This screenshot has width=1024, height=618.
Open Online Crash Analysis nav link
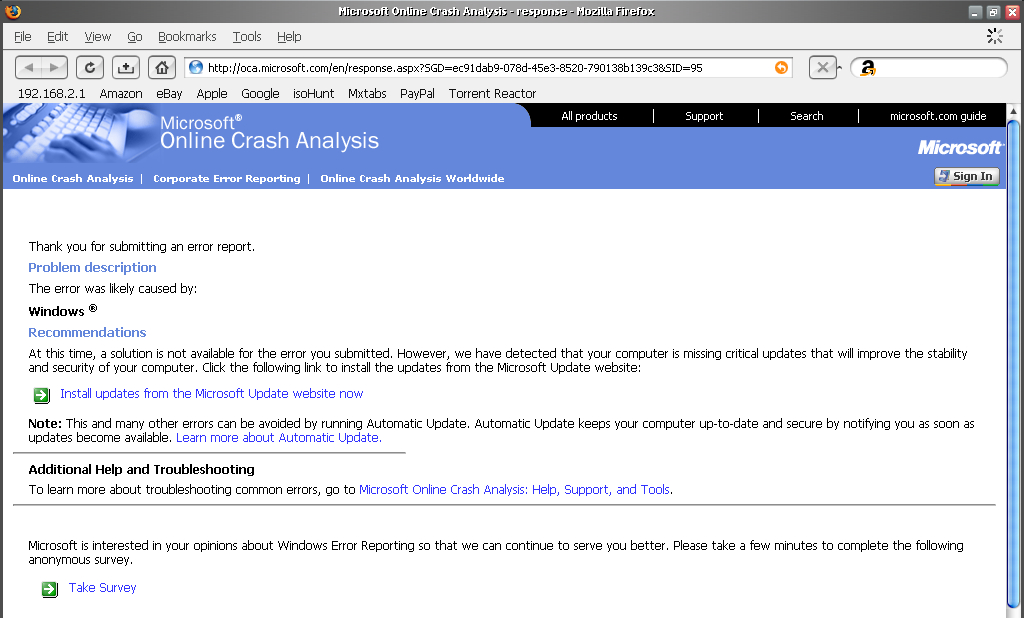coord(72,178)
